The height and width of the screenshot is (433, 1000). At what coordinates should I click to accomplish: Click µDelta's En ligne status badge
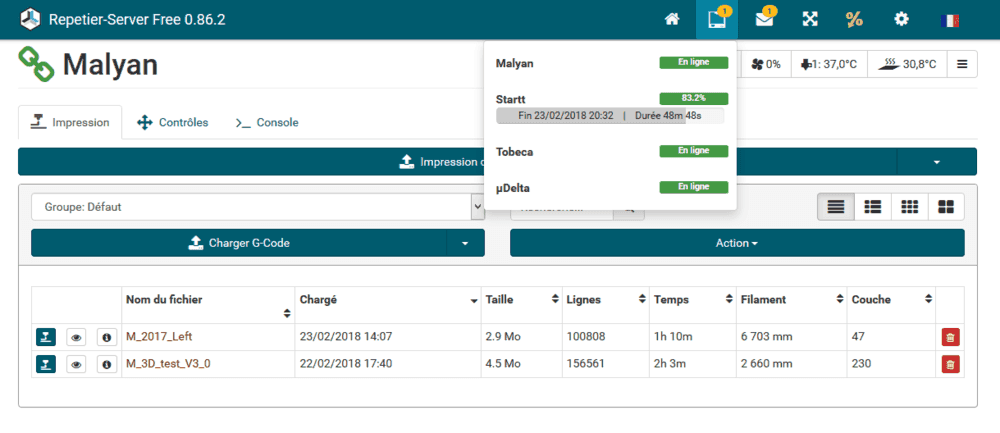pos(693,187)
